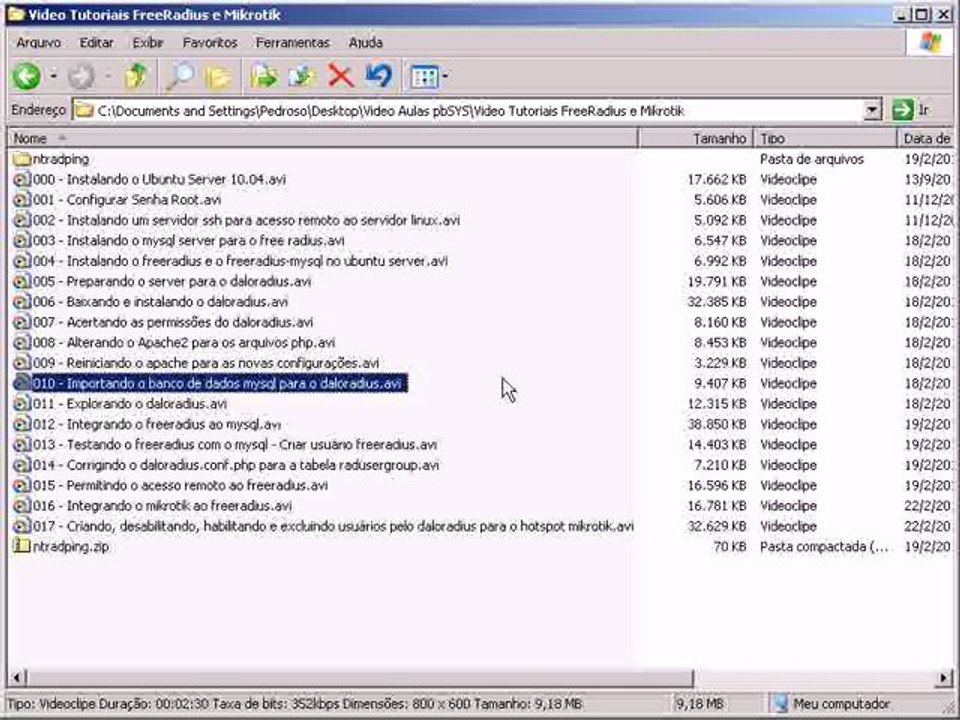Click horizontal scrollbar right arrow

pyautogui.click(x=944, y=678)
